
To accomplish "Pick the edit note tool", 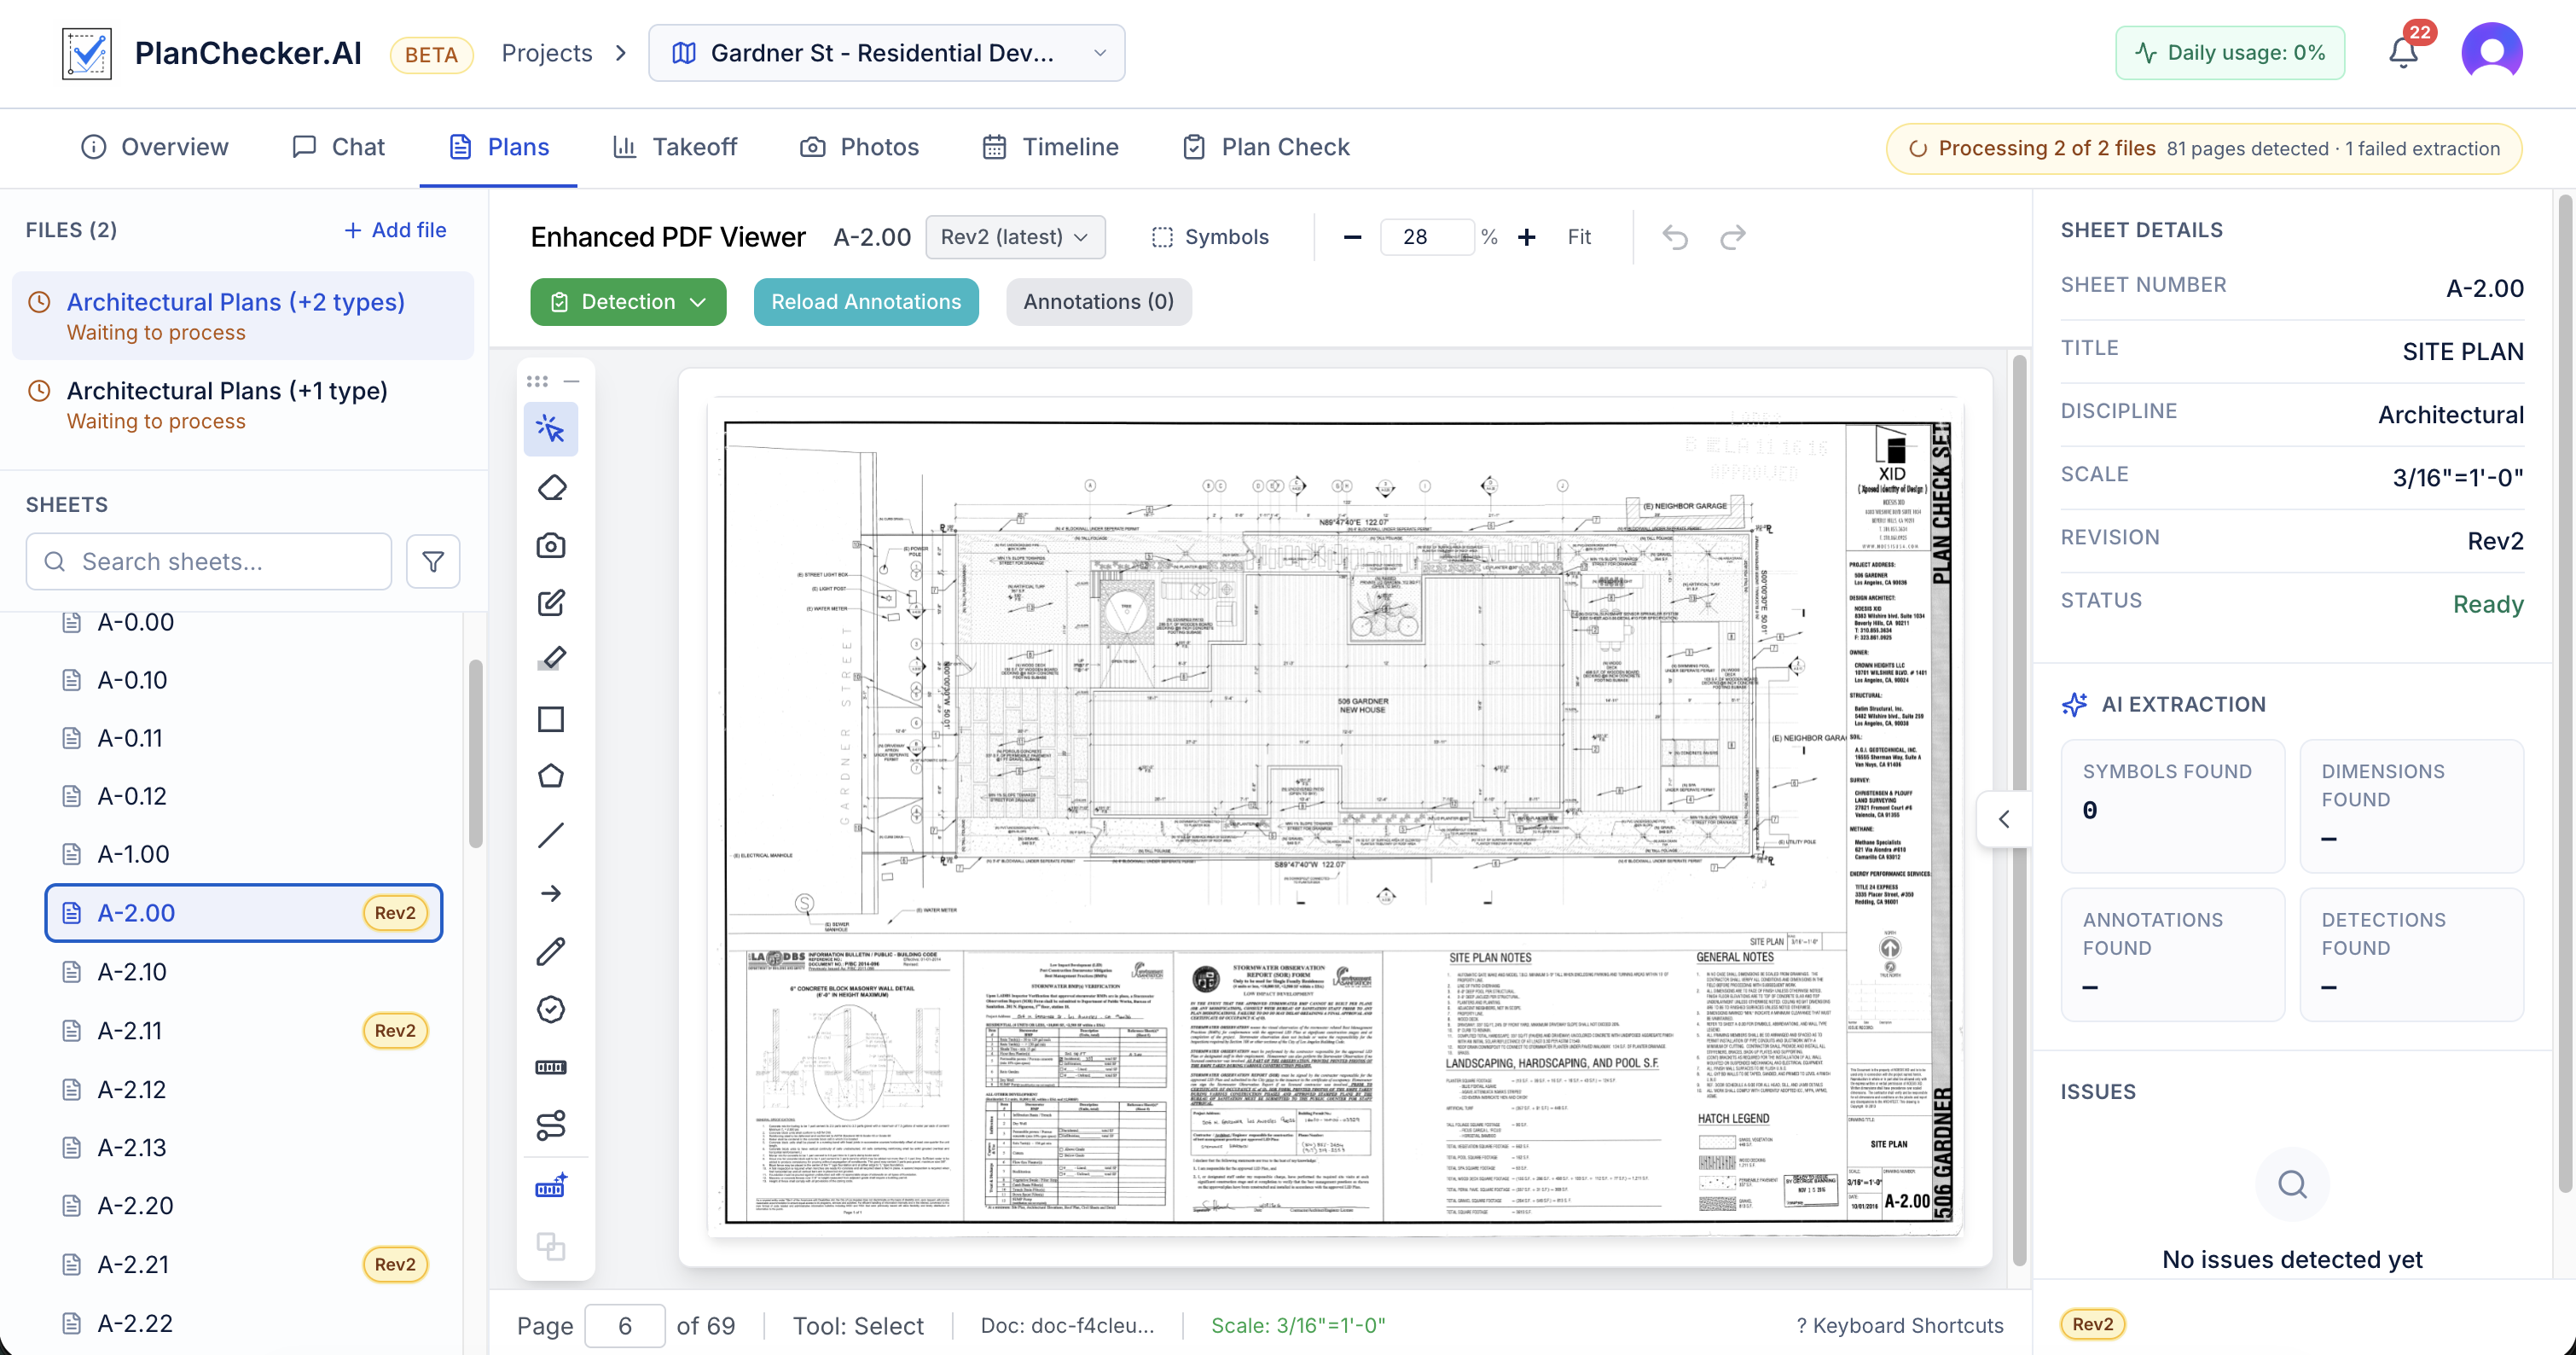I will [x=551, y=603].
